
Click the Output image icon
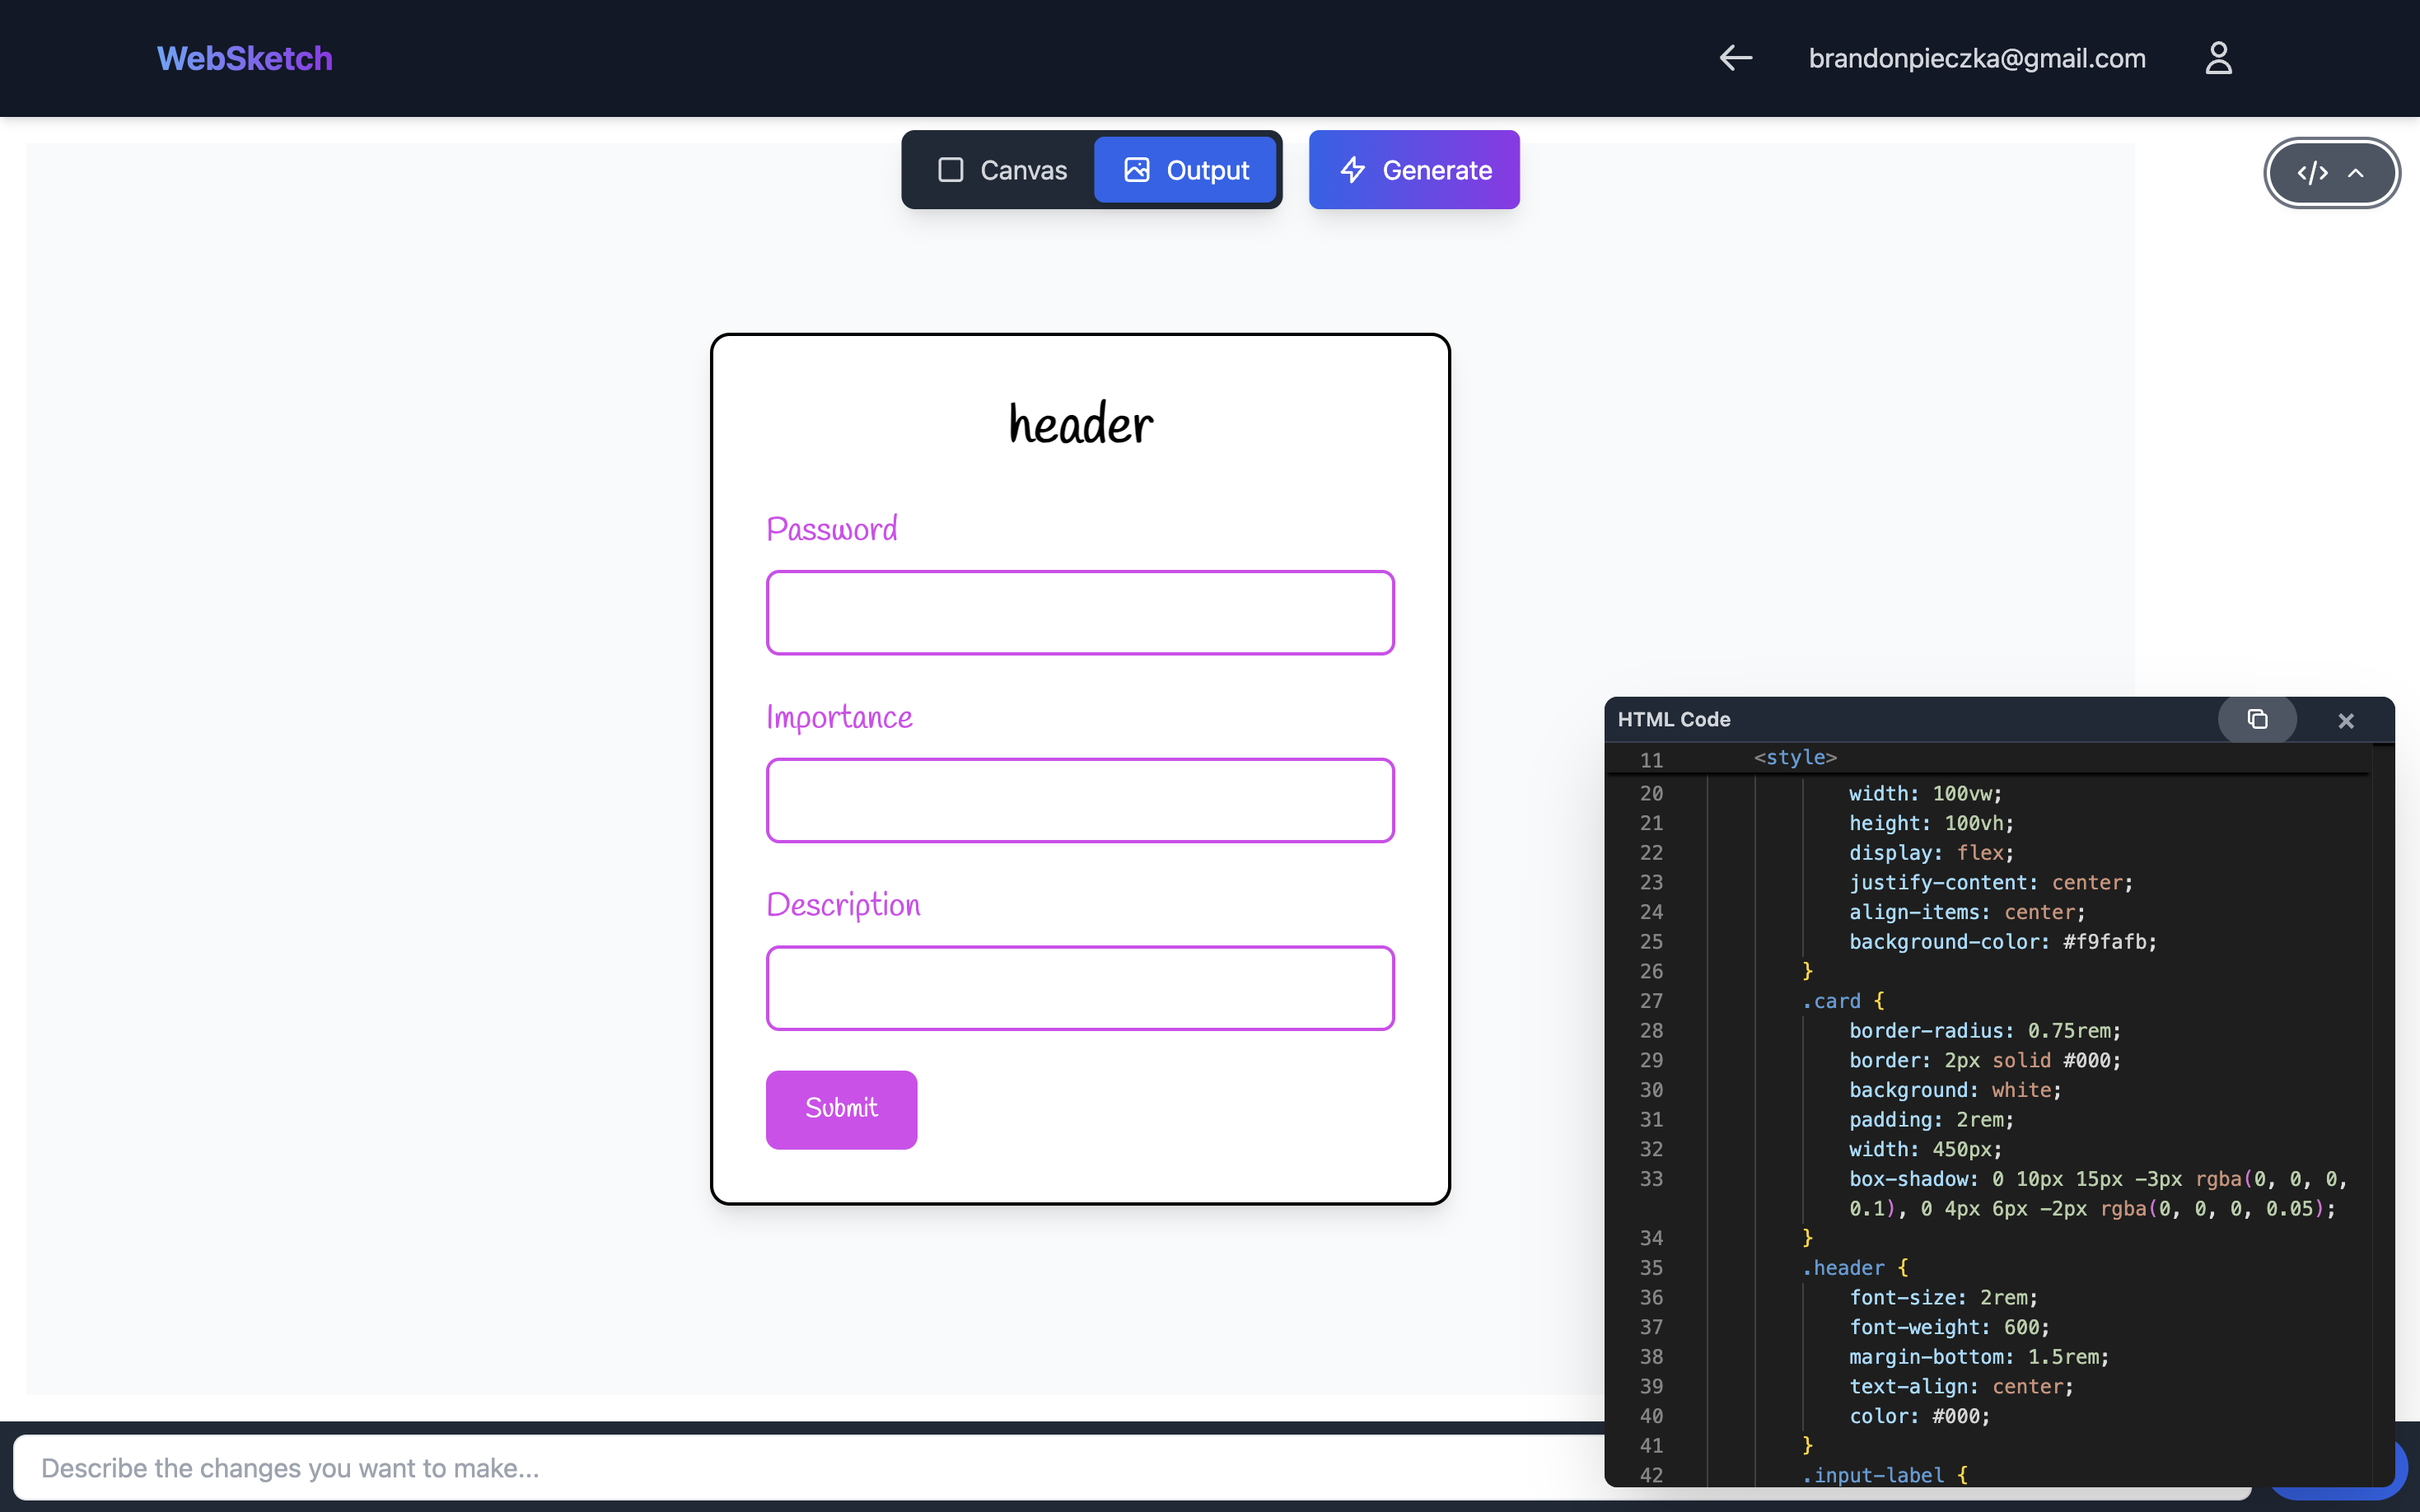1136,170
